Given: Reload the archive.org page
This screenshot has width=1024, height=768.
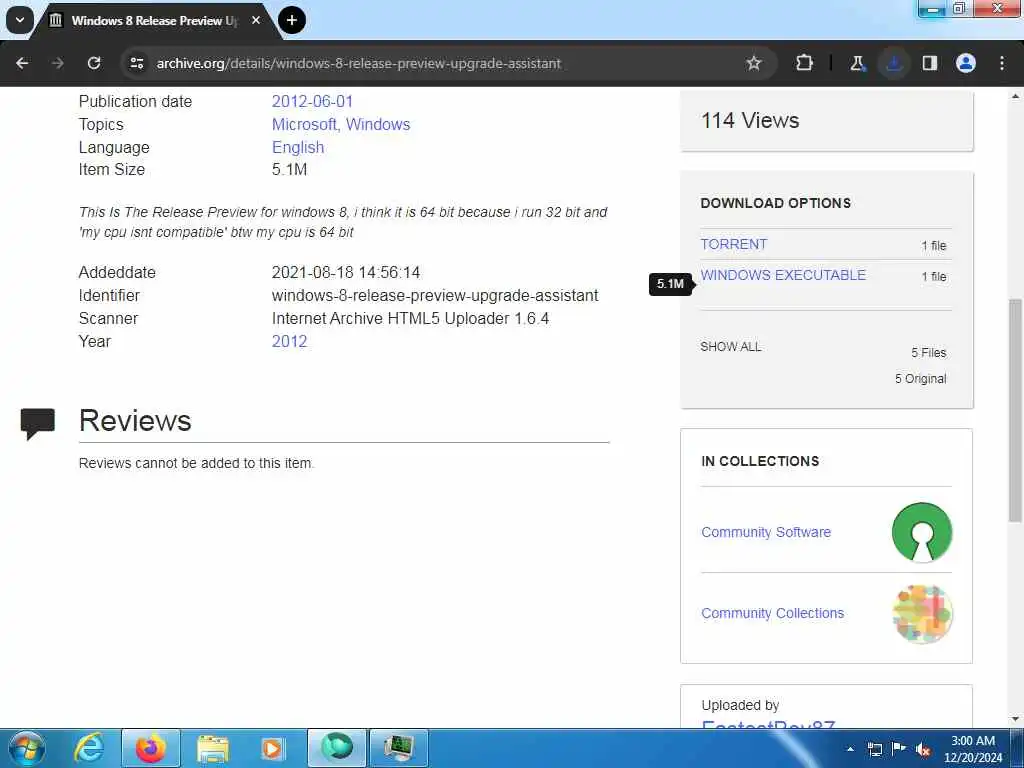Looking at the screenshot, I should pyautogui.click(x=94, y=63).
